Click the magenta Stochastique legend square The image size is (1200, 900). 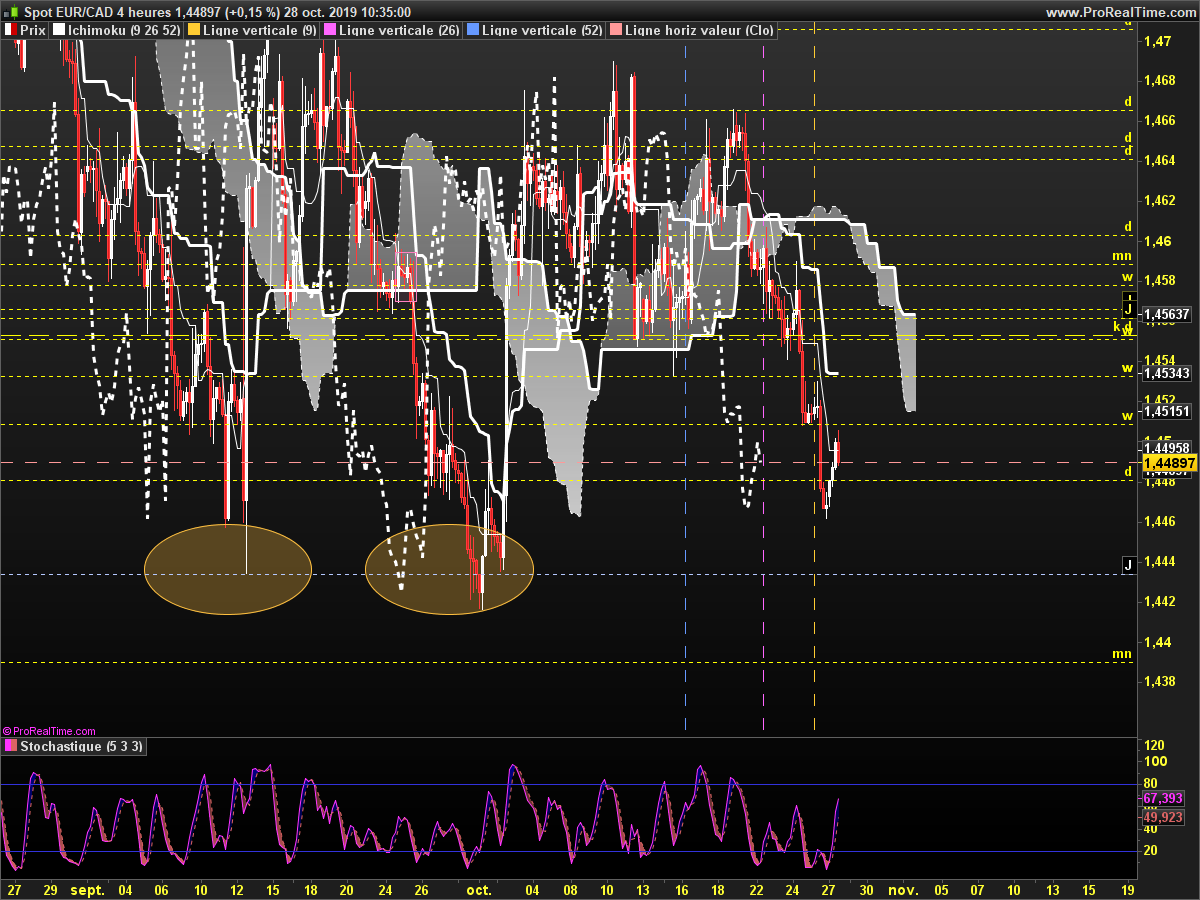(x=11, y=746)
